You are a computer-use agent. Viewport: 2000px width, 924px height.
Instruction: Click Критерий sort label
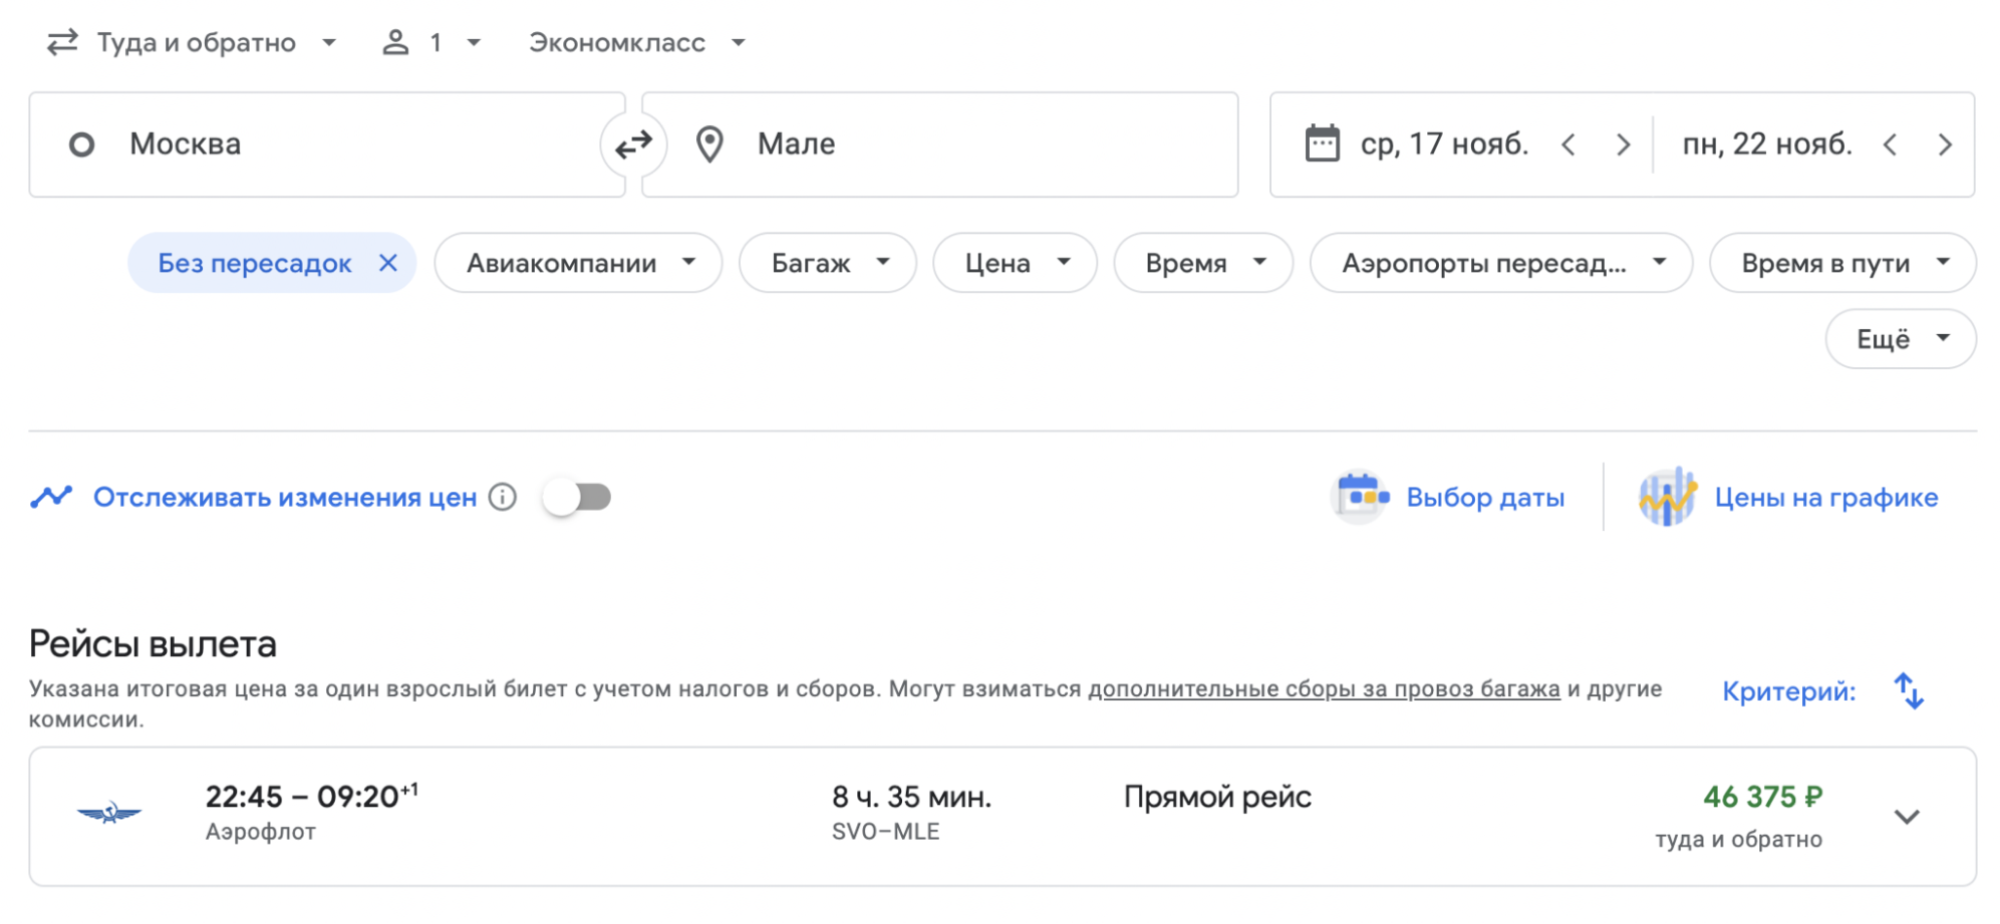click(x=1789, y=691)
